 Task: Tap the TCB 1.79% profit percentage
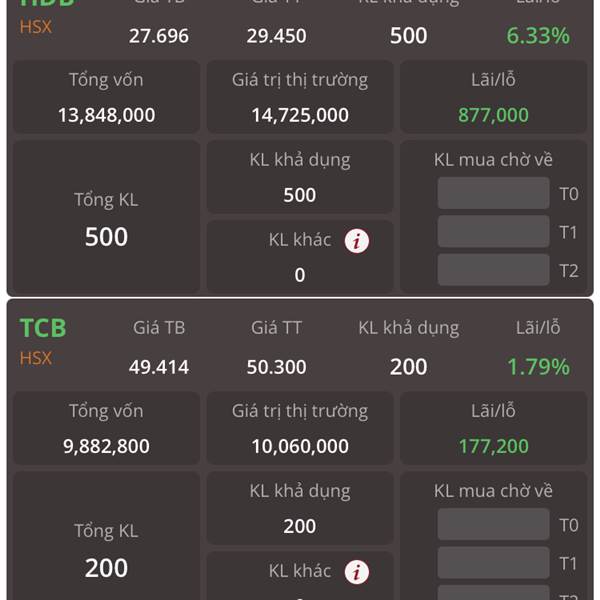(538, 367)
